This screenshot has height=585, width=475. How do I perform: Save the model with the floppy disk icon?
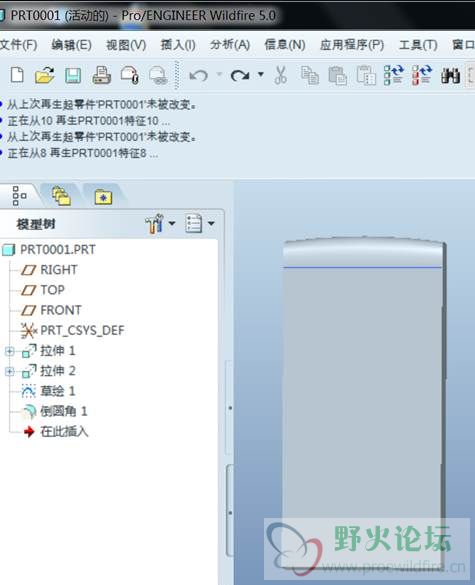pyautogui.click(x=73, y=75)
